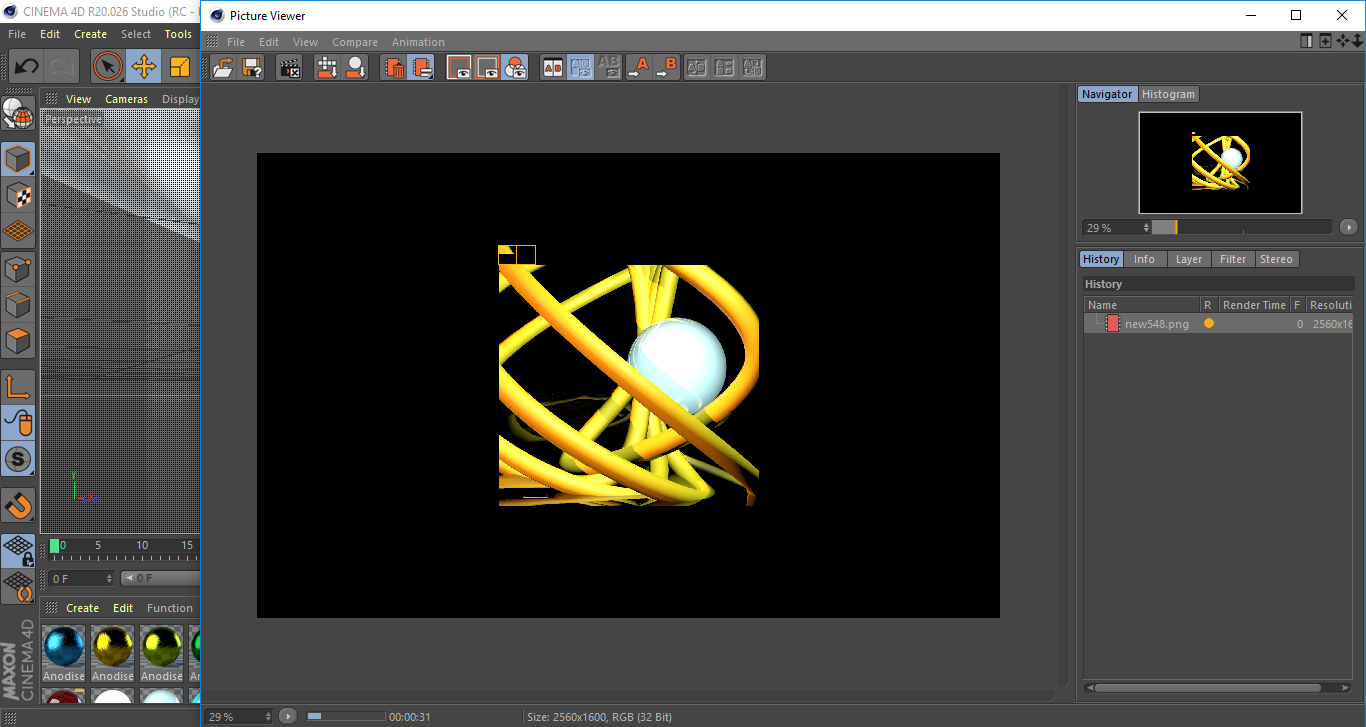Click the Workplane orange grid icon
This screenshot has height=727, width=1366.
pos(18,231)
